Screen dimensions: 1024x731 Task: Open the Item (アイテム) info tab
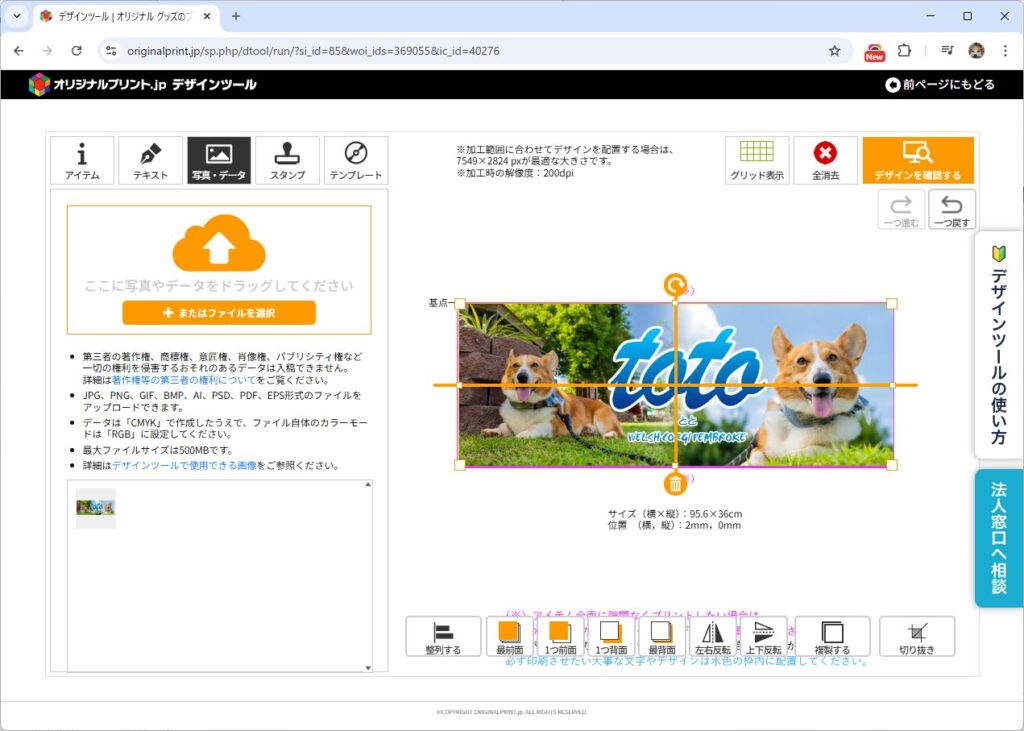pyautogui.click(x=82, y=160)
